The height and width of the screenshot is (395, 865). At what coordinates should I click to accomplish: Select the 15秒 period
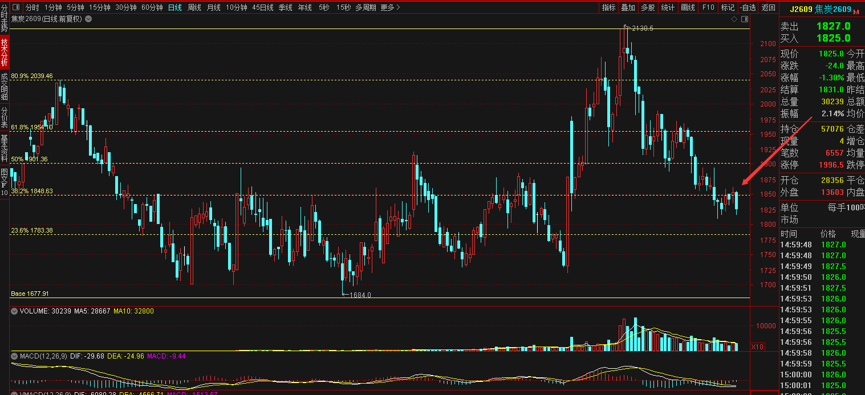343,8
